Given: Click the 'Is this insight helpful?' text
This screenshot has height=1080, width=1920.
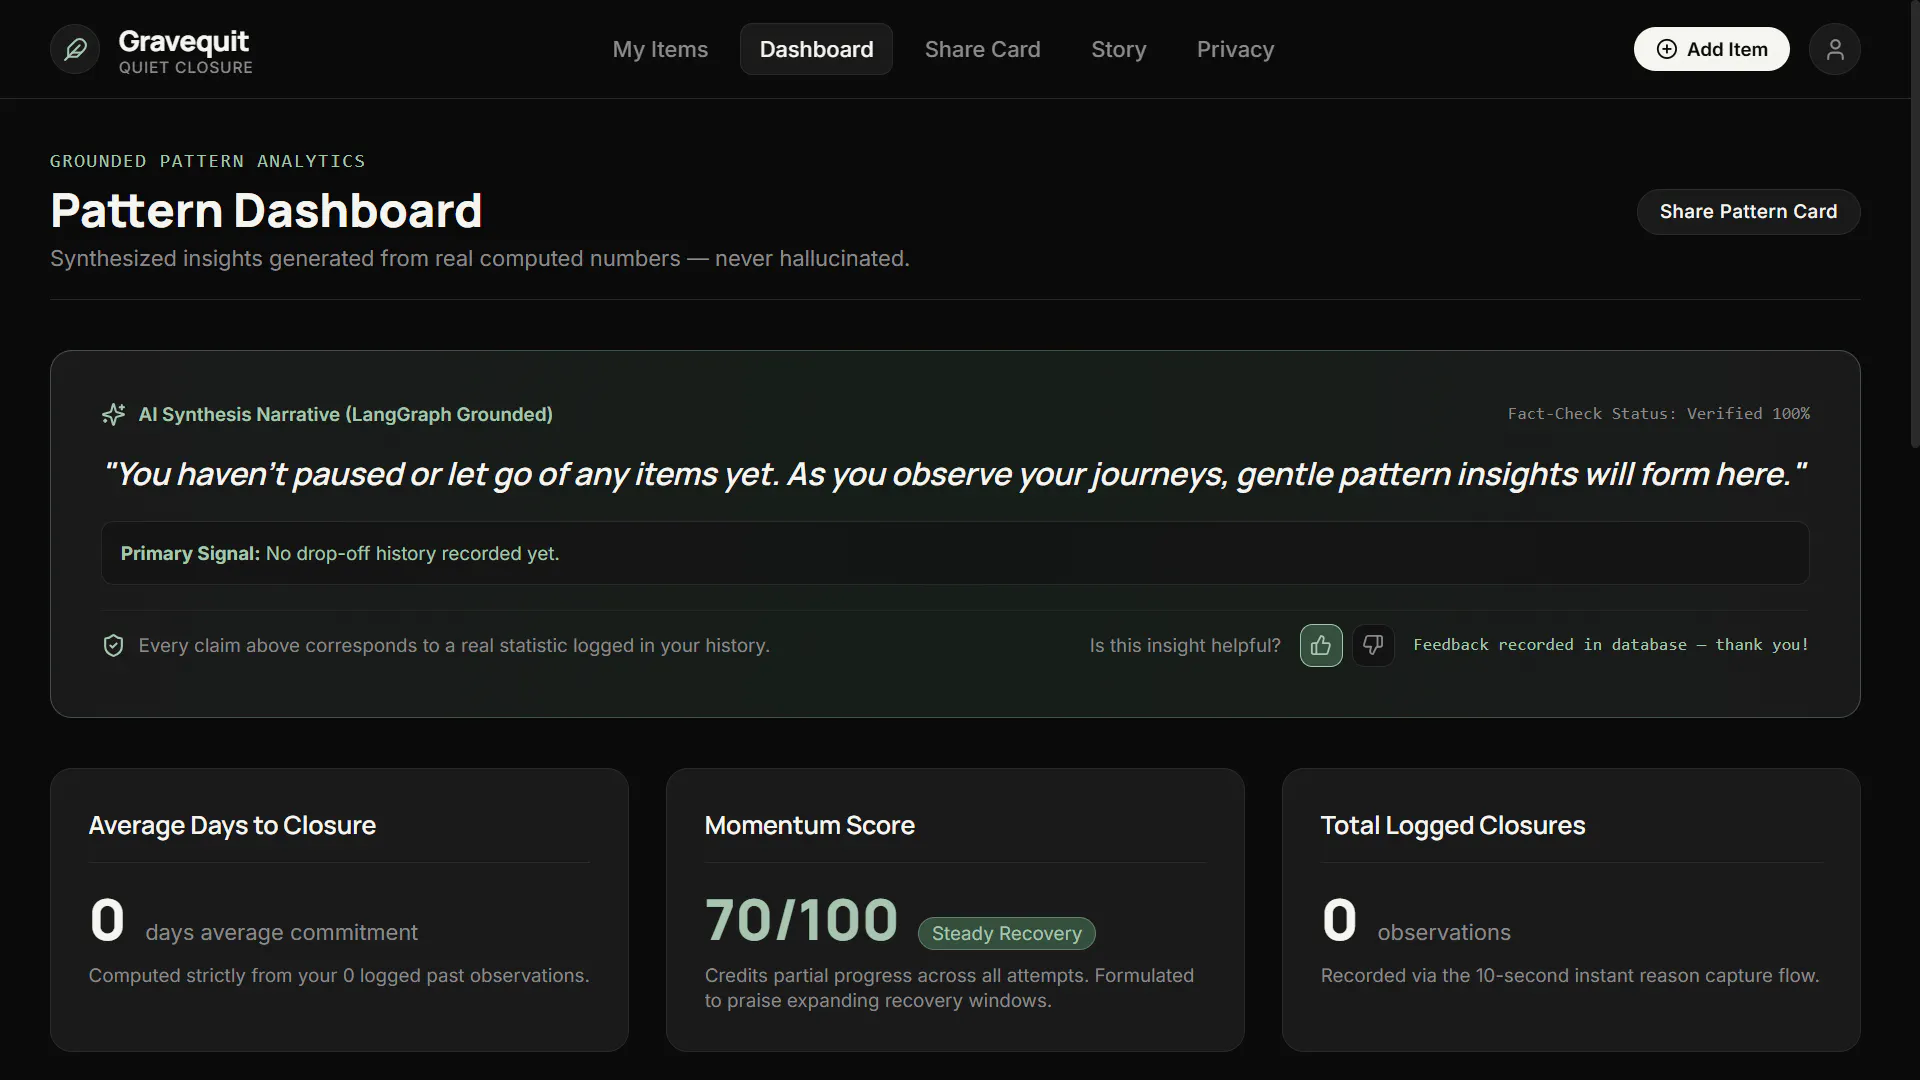Looking at the screenshot, I should pos(1184,646).
